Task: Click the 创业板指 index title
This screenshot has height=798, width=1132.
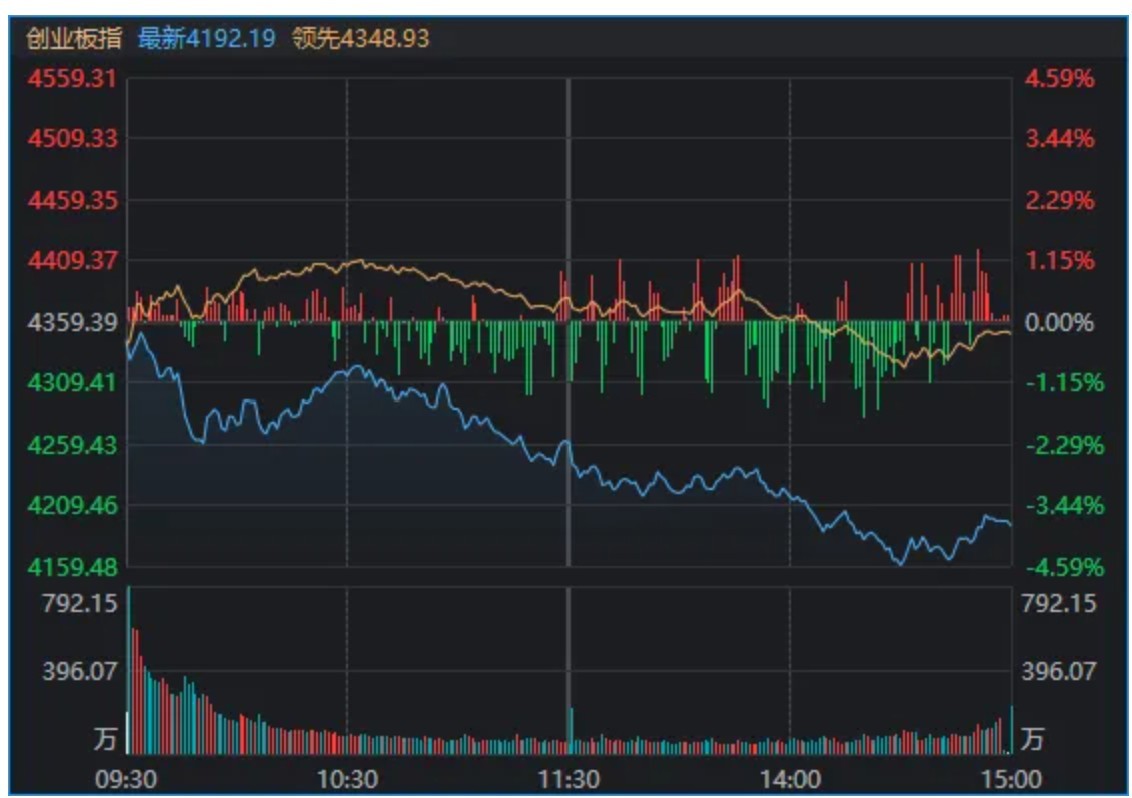Action: point(74,38)
